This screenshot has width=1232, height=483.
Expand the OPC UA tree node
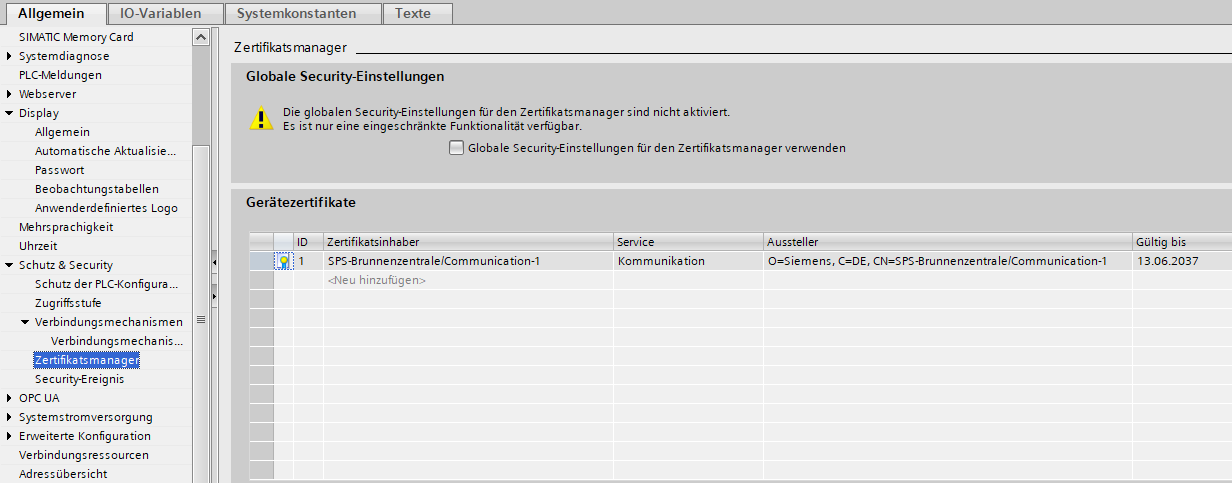tap(9, 398)
